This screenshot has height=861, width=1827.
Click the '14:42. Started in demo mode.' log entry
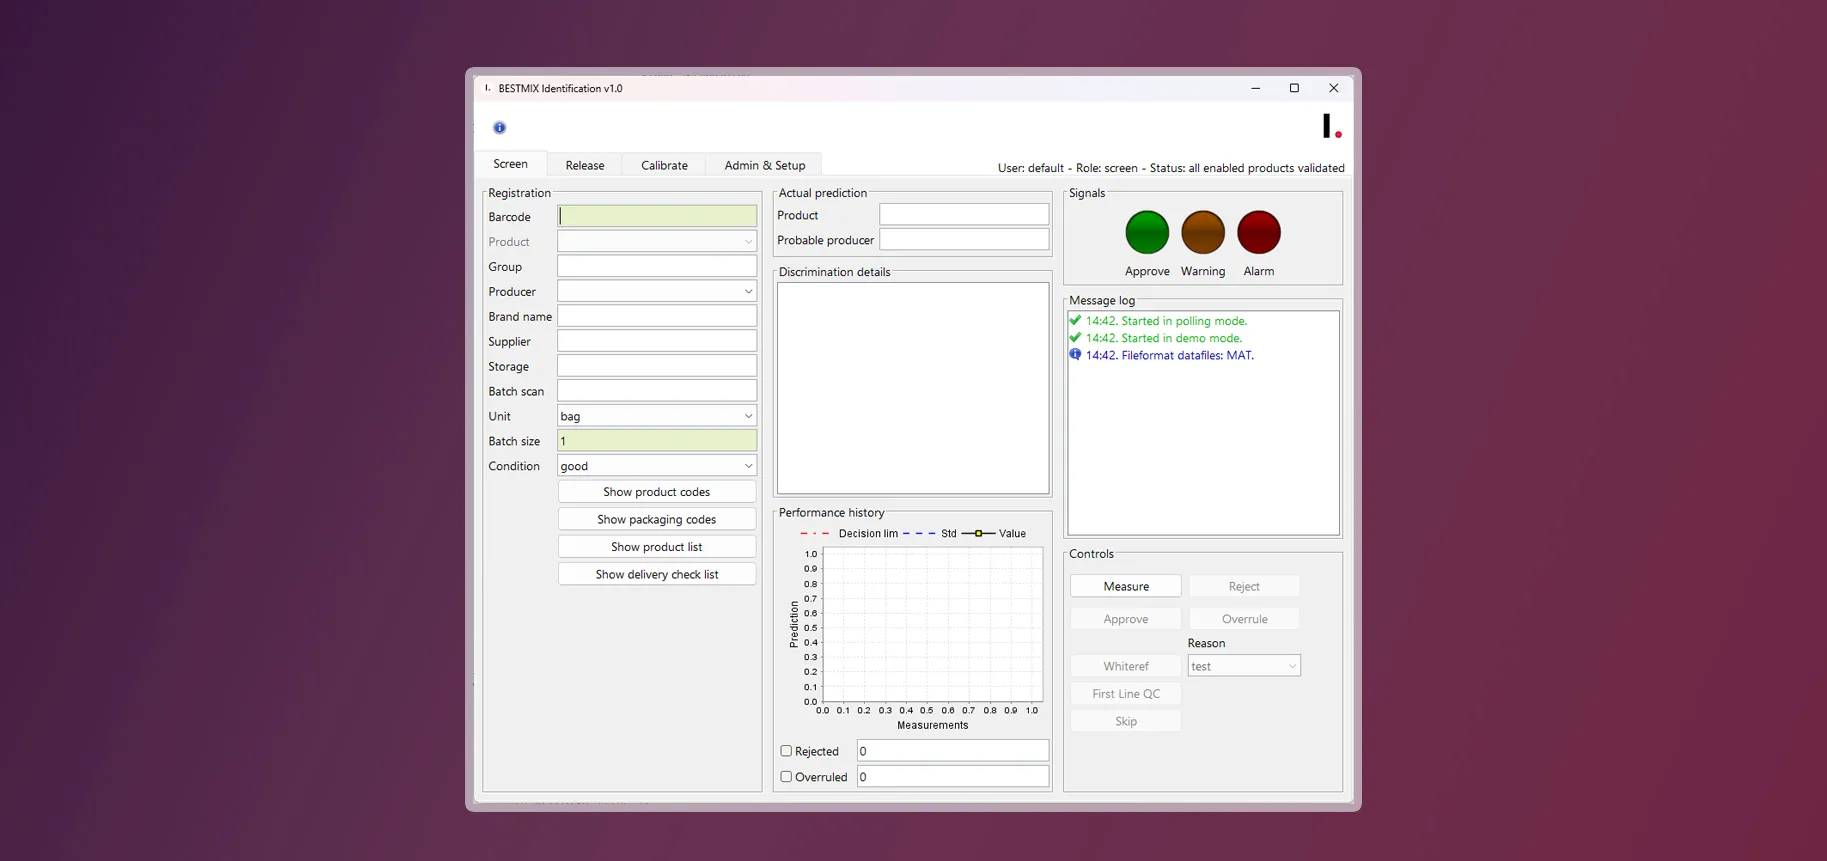(x=1164, y=338)
